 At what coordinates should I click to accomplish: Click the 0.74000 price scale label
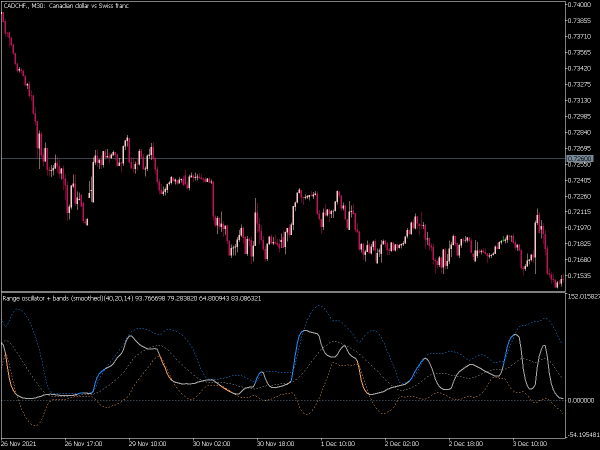tap(580, 5)
